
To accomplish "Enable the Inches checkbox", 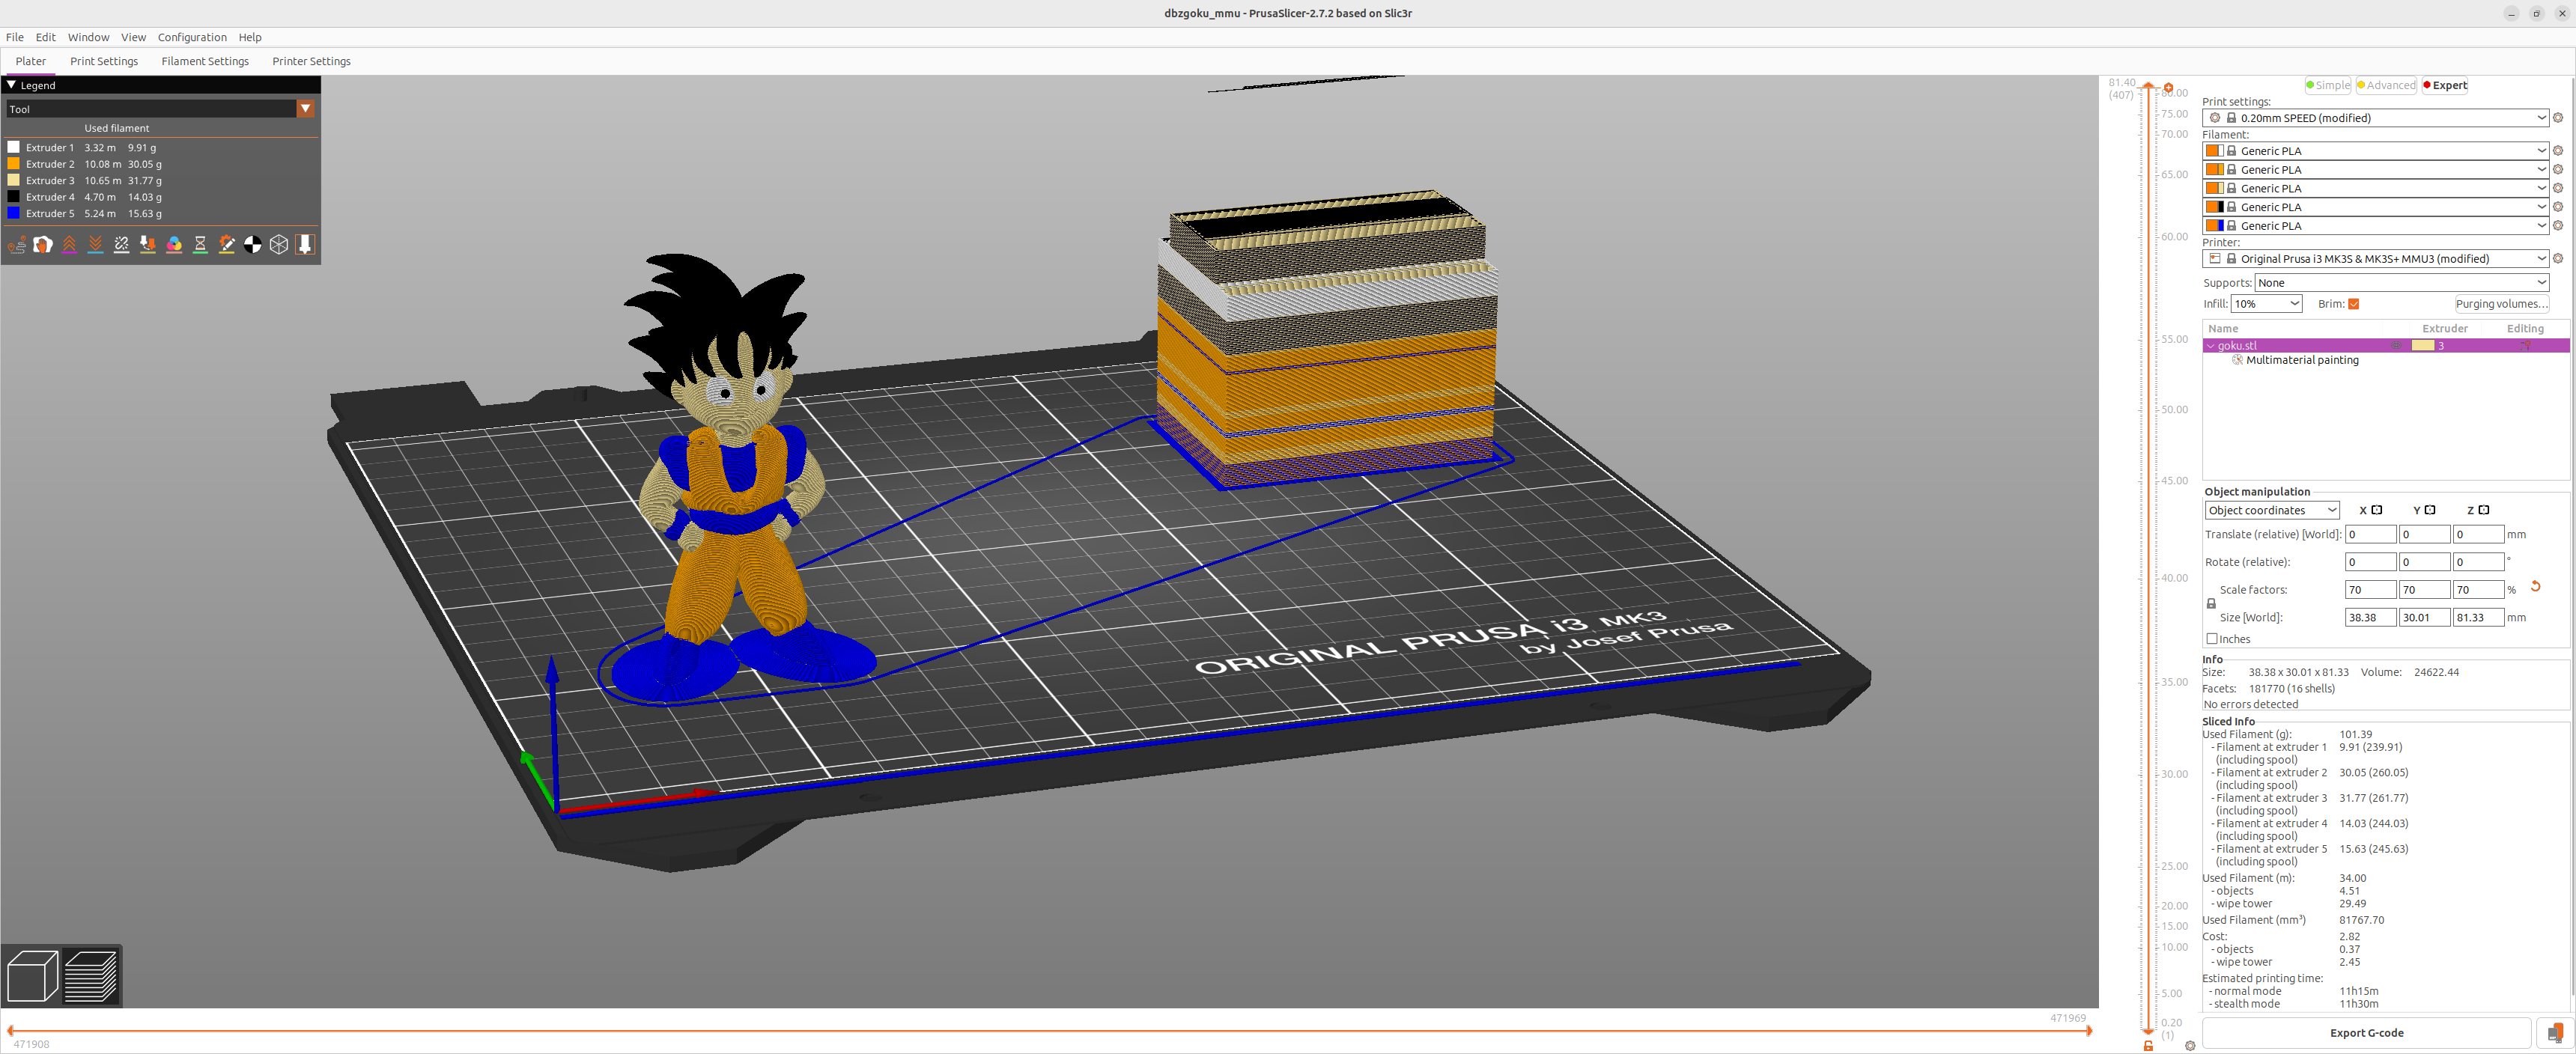I will (x=2212, y=639).
